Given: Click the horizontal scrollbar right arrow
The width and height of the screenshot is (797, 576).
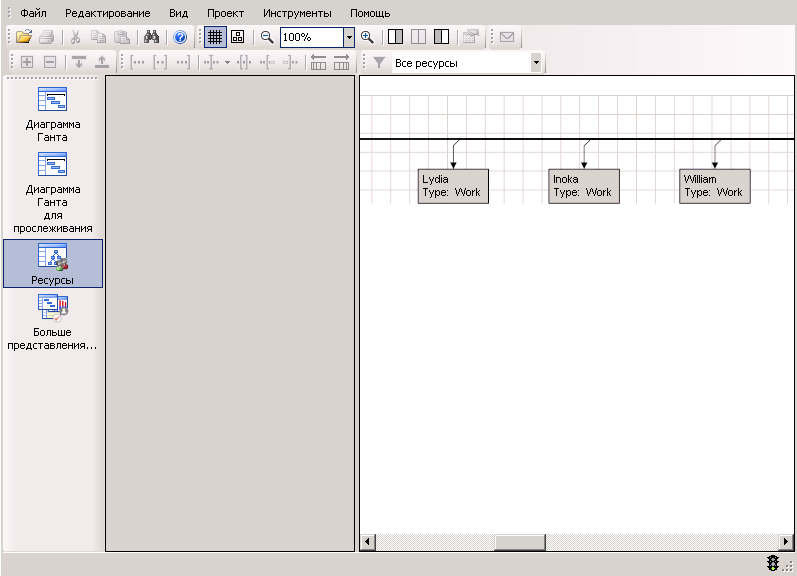Looking at the screenshot, I should (786, 542).
